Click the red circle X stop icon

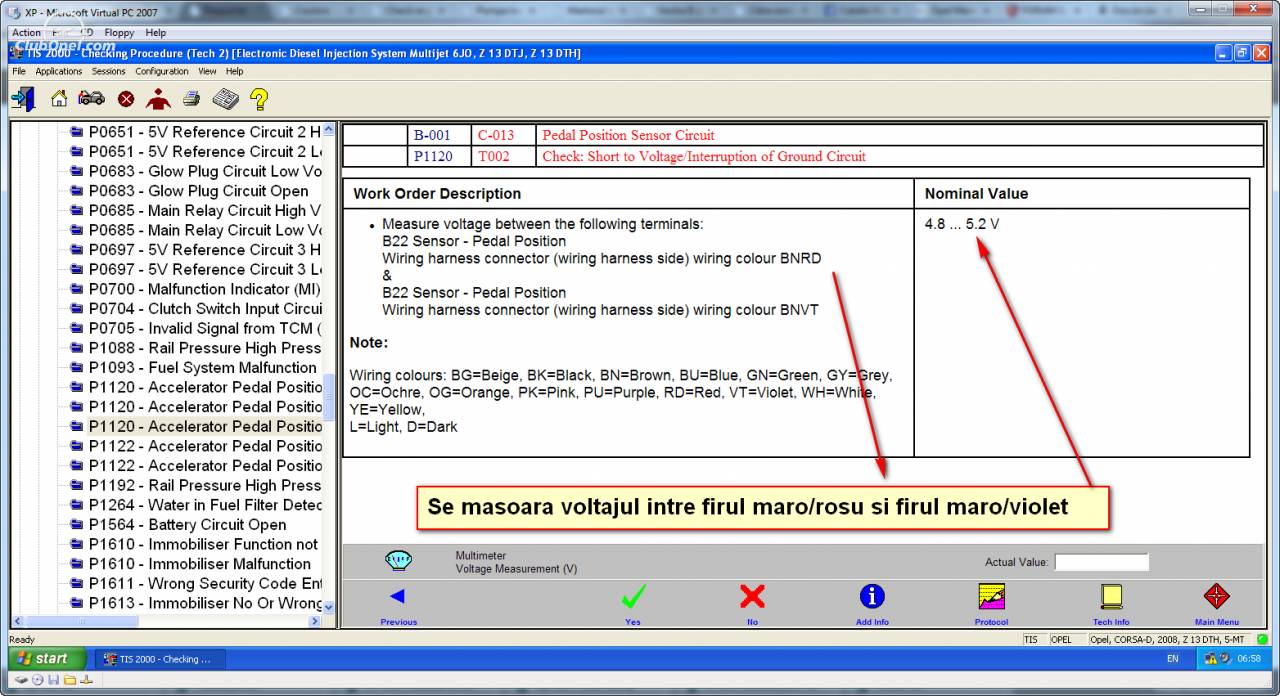126,99
